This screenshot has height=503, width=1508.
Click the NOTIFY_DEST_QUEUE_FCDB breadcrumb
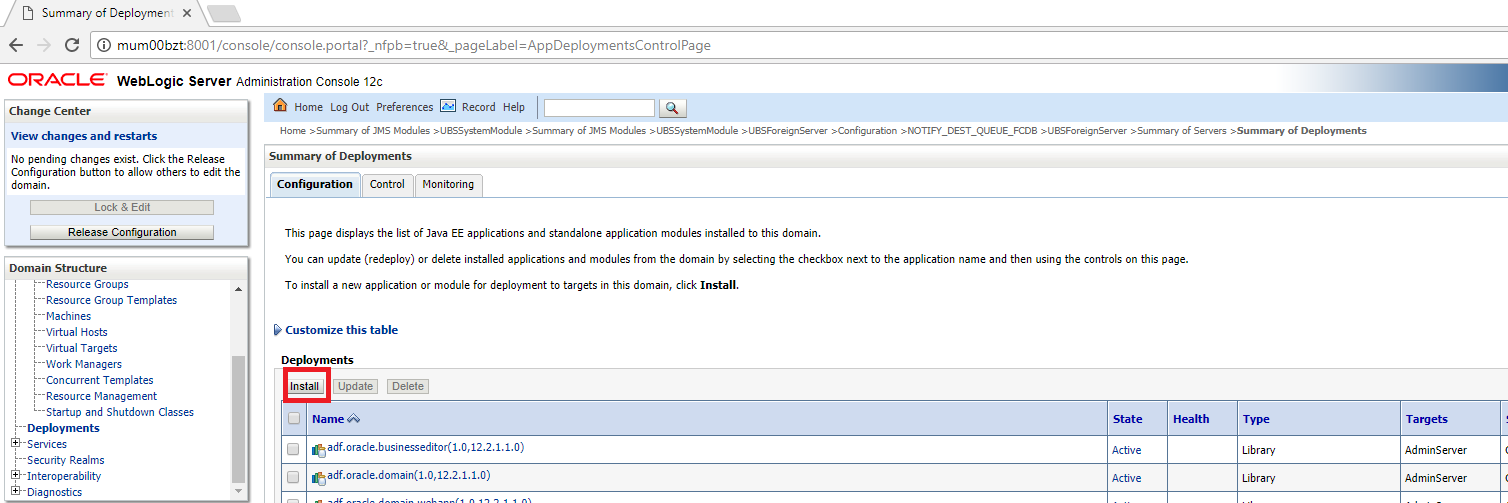pyautogui.click(x=973, y=131)
